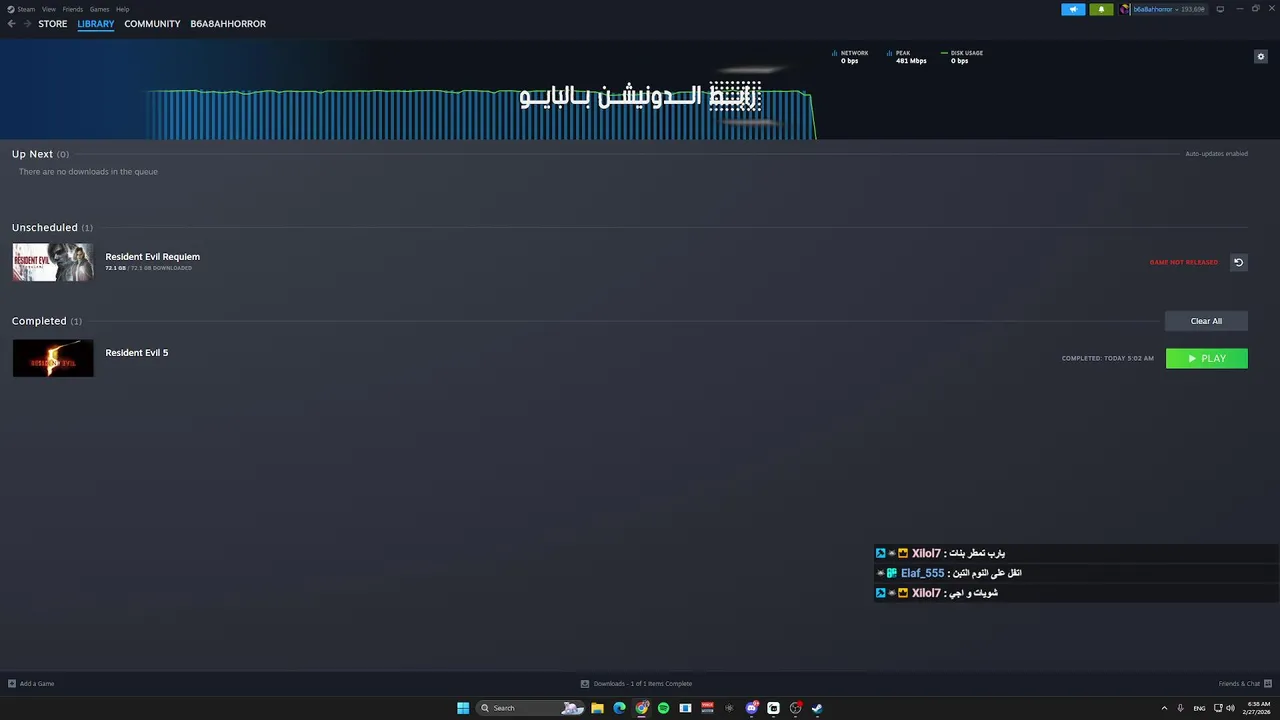The width and height of the screenshot is (1280, 720).
Task: Open the green notifications bell
Action: click(x=1101, y=9)
